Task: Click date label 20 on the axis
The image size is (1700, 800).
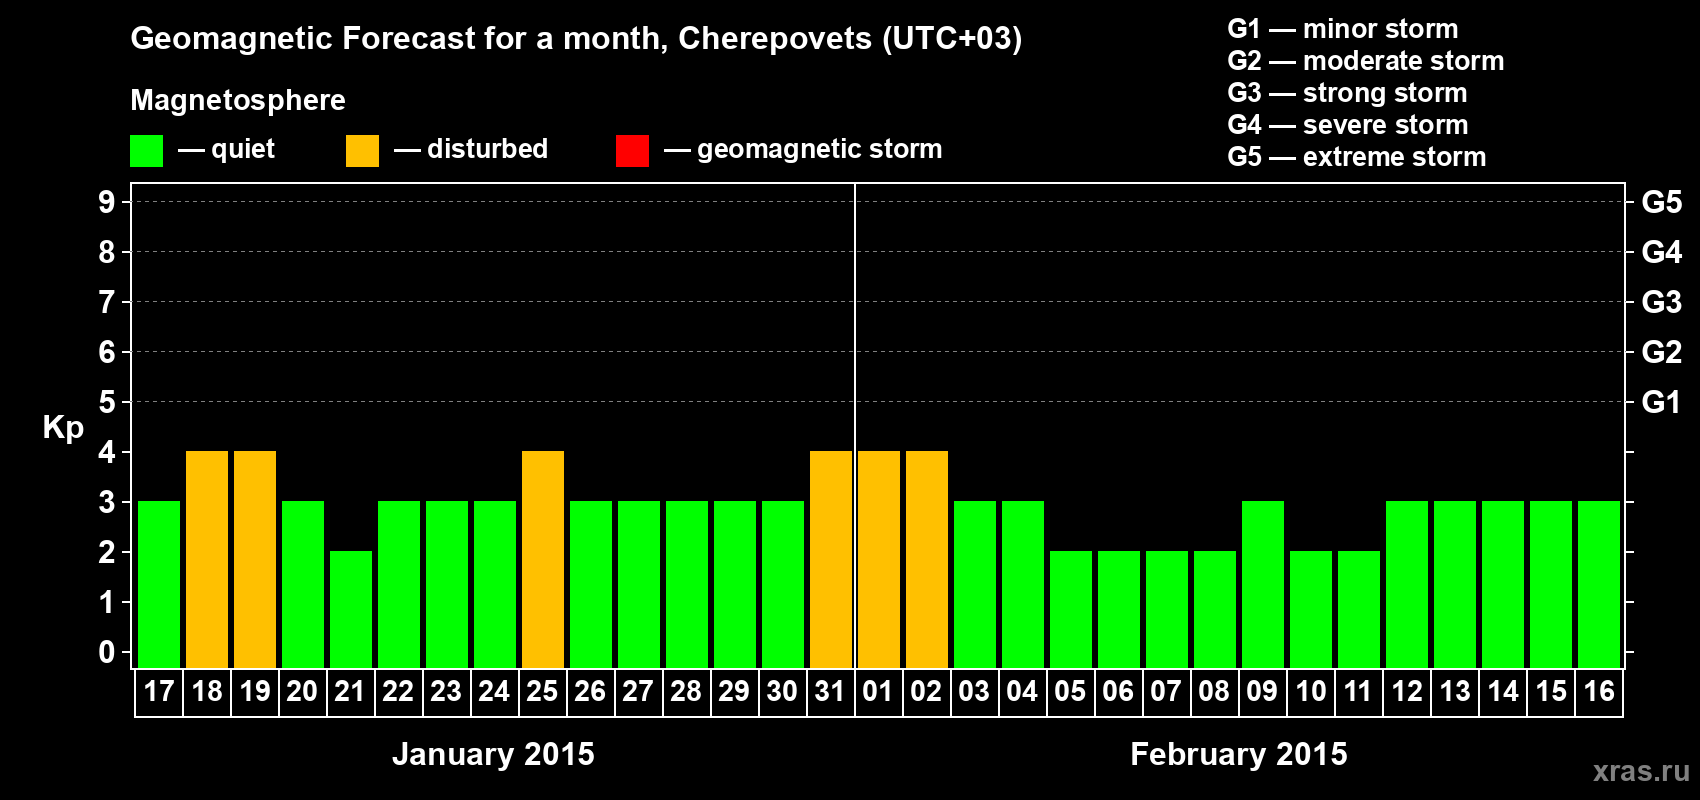Action: coord(302,692)
